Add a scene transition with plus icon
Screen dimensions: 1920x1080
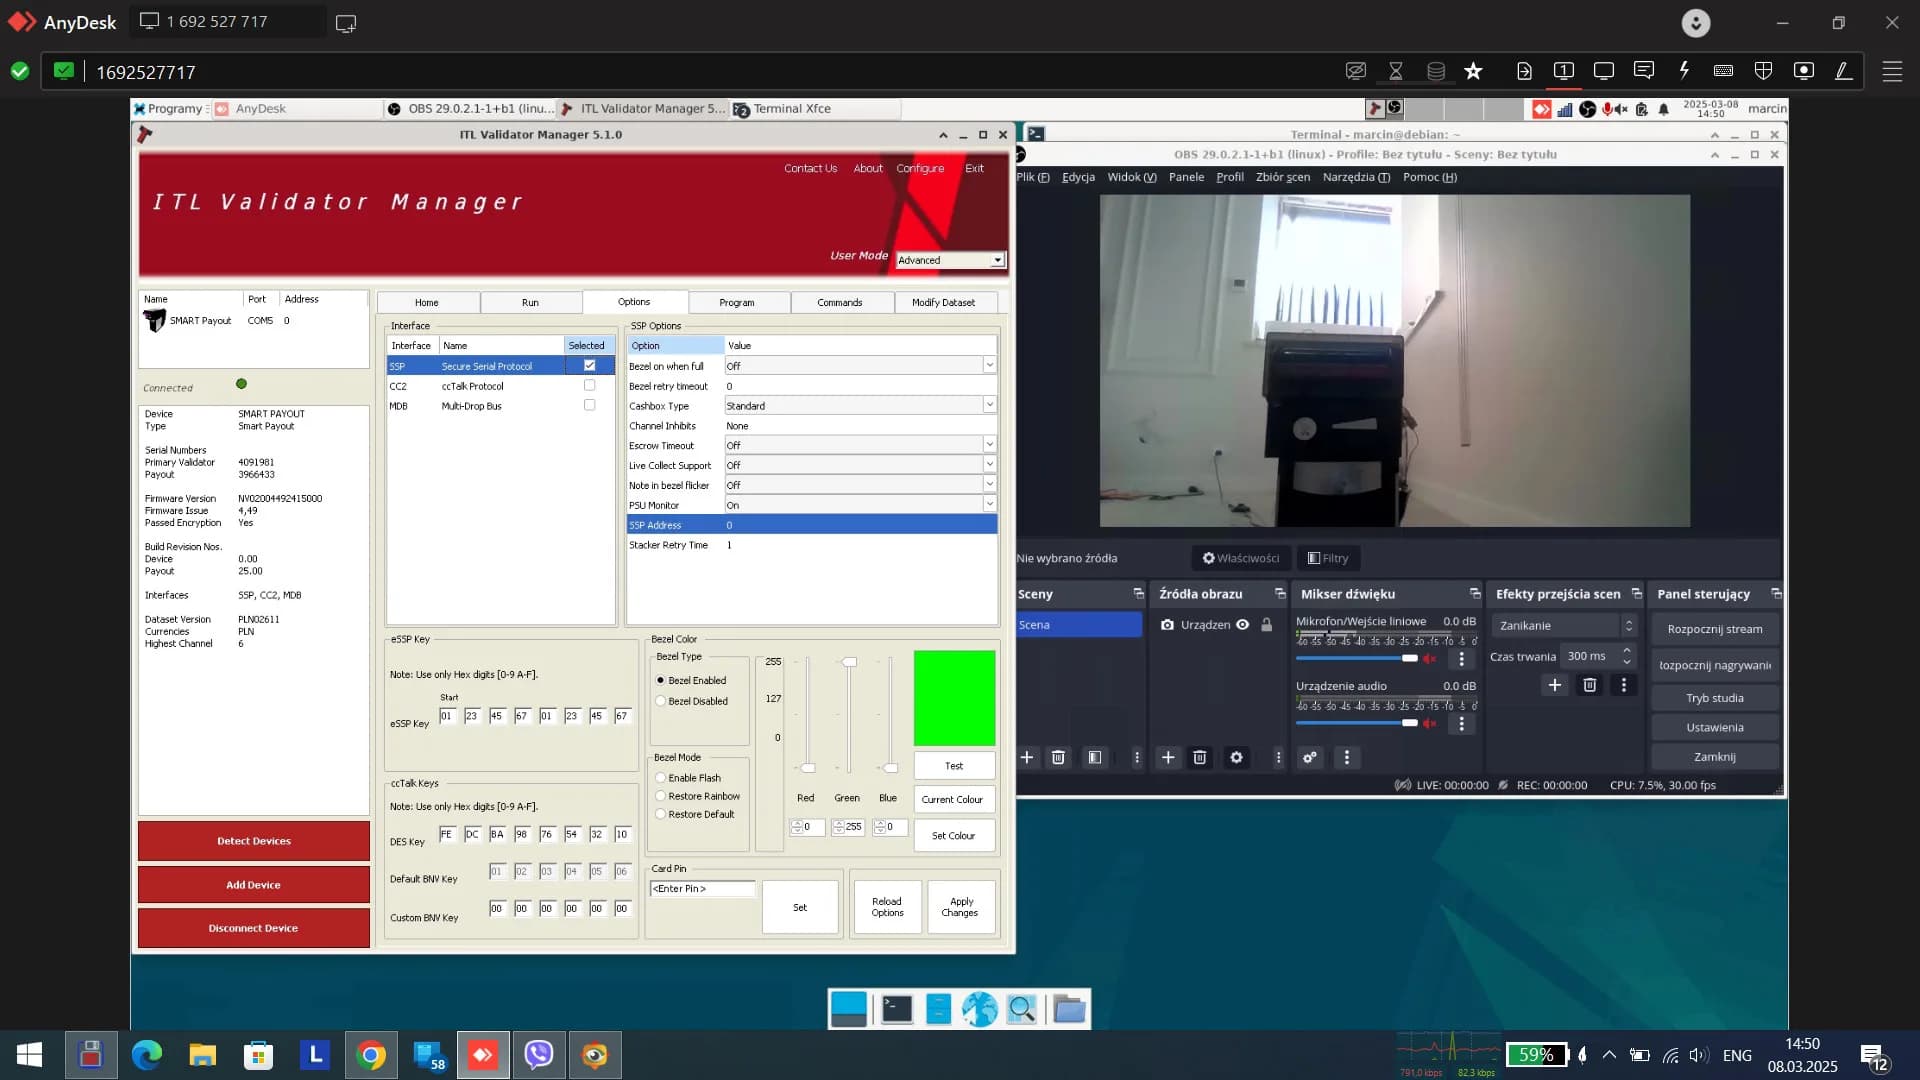click(x=1554, y=685)
